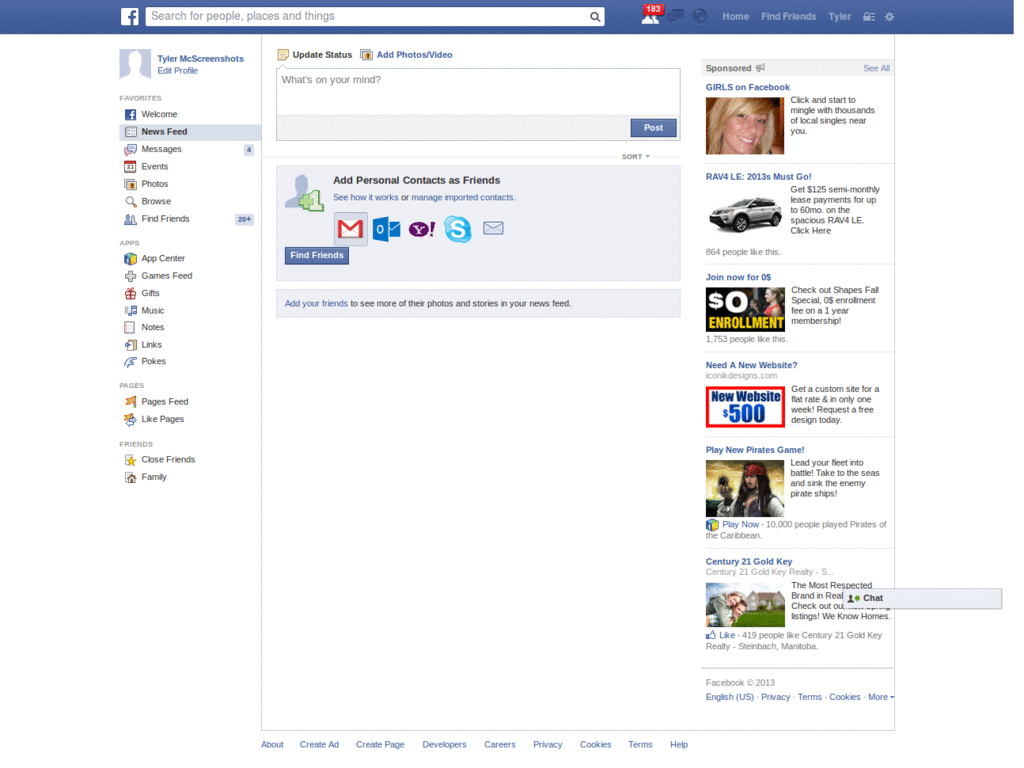Open Tyler's profile picture thumbnail
1024x768 pixels.
[x=135, y=65]
